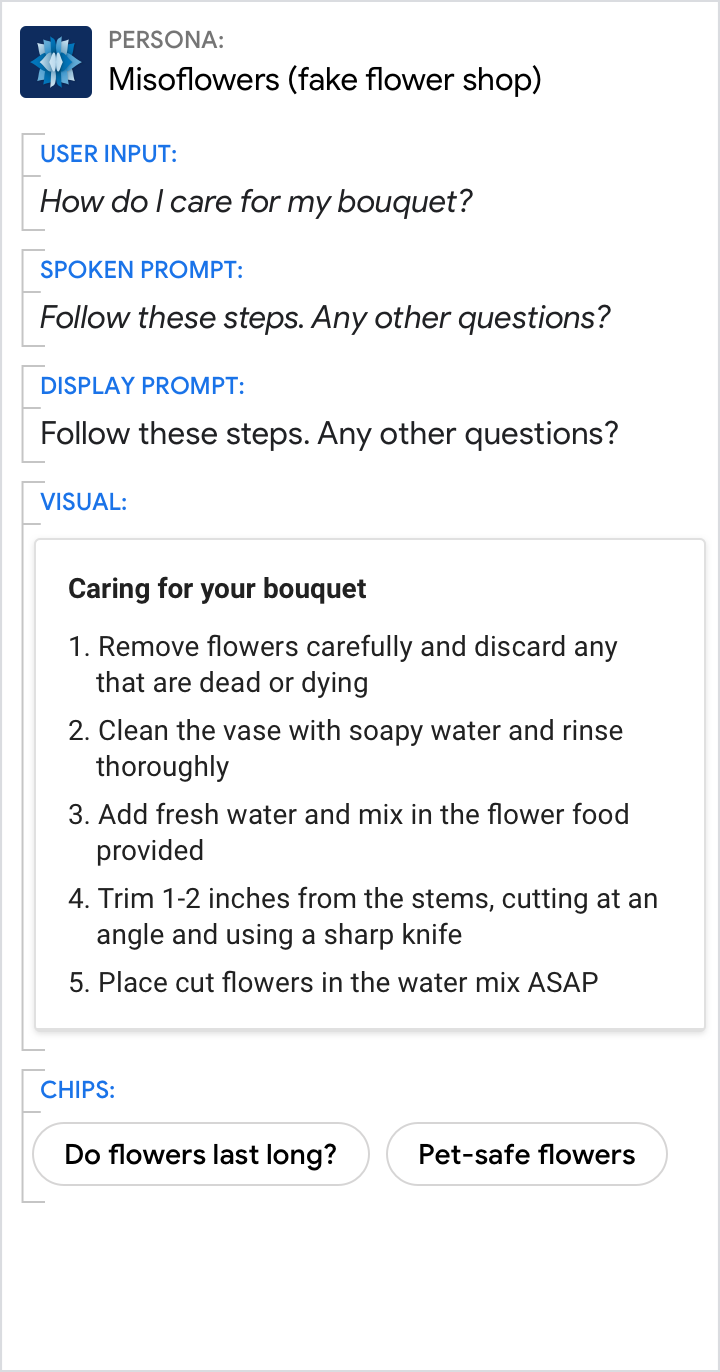The image size is (720, 1372).
Task: Click the USER INPUT label
Action: point(108,154)
